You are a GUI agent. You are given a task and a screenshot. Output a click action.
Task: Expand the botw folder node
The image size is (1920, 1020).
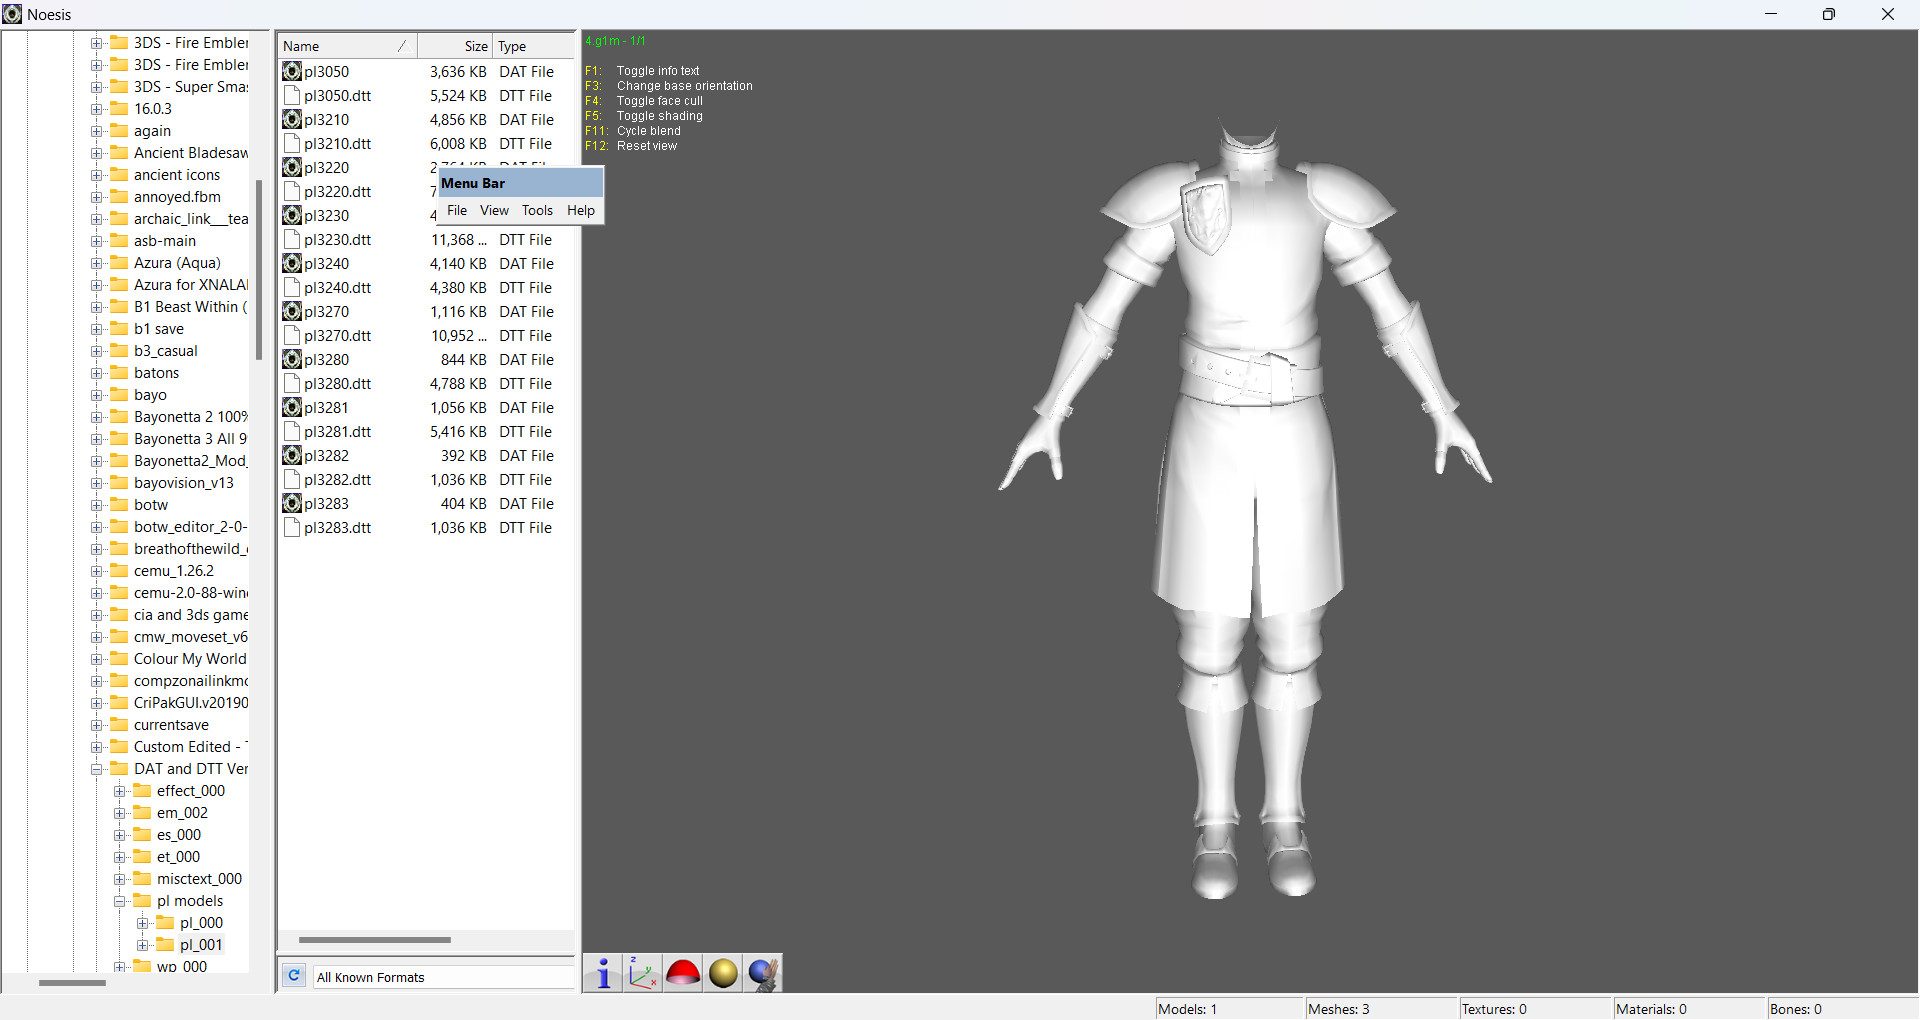click(x=96, y=505)
